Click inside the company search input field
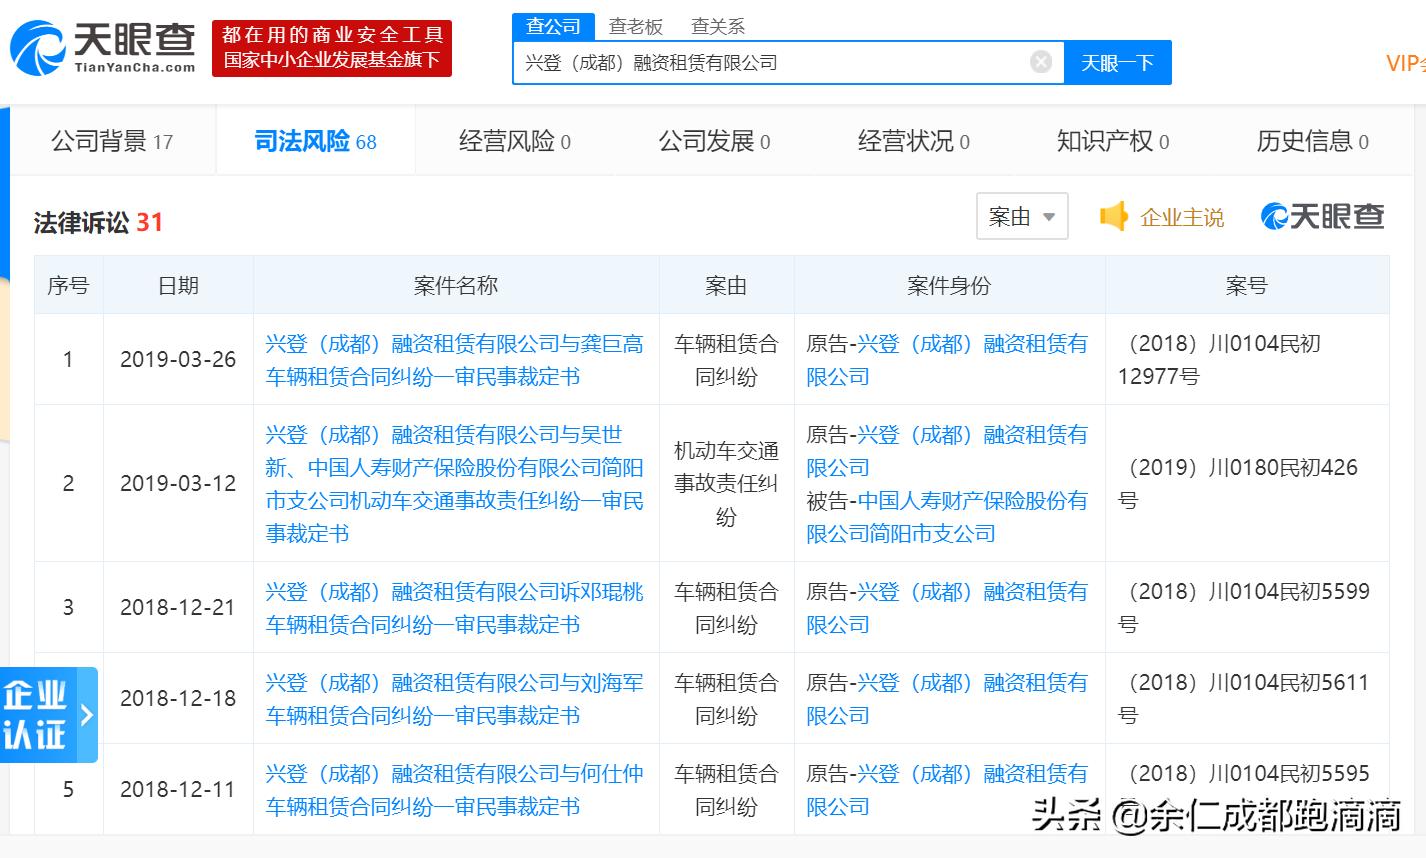The width and height of the screenshot is (1426, 858). [780, 61]
